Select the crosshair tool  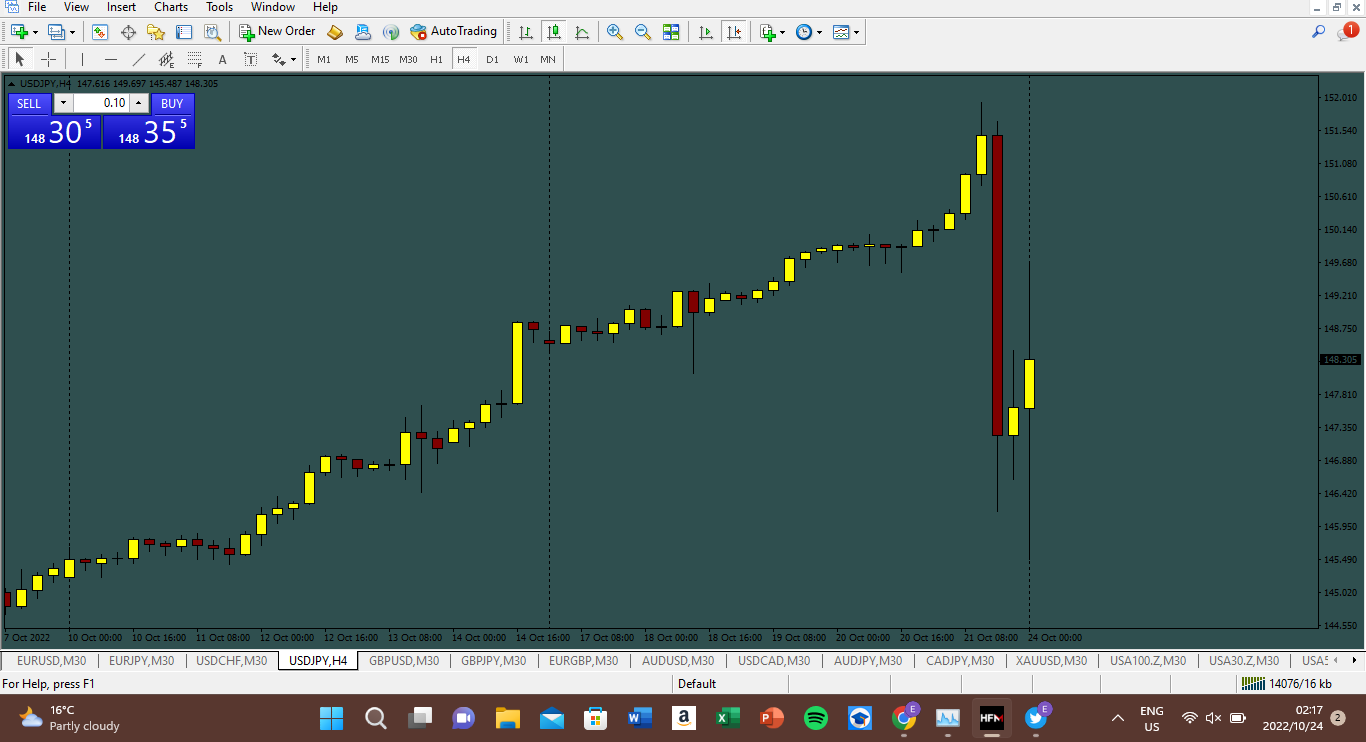click(x=48, y=59)
